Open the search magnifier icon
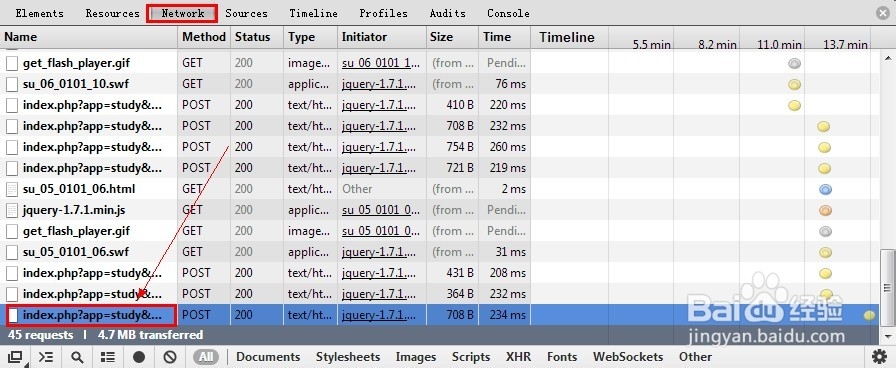This screenshot has height=368, width=896. (x=77, y=357)
